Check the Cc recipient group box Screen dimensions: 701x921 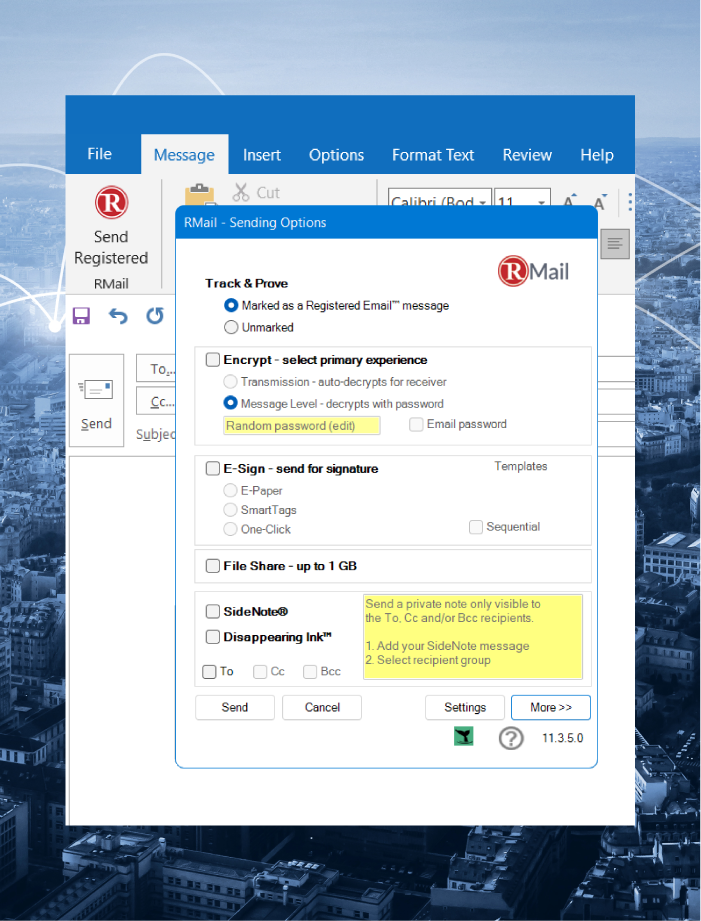pos(260,671)
